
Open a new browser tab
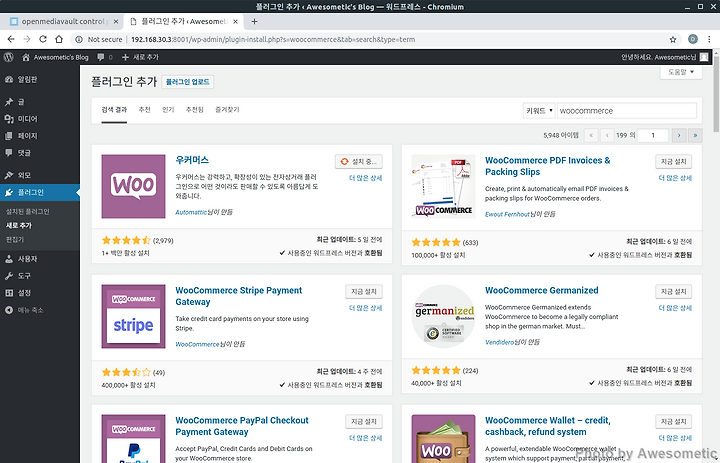tap(254, 21)
